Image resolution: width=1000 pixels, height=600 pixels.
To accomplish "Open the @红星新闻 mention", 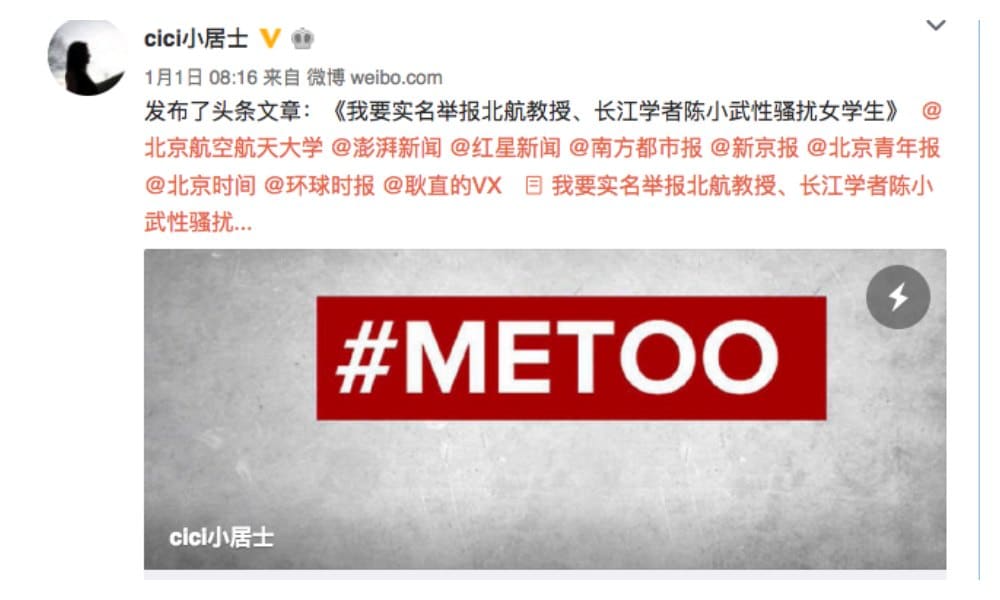I will click(x=505, y=148).
